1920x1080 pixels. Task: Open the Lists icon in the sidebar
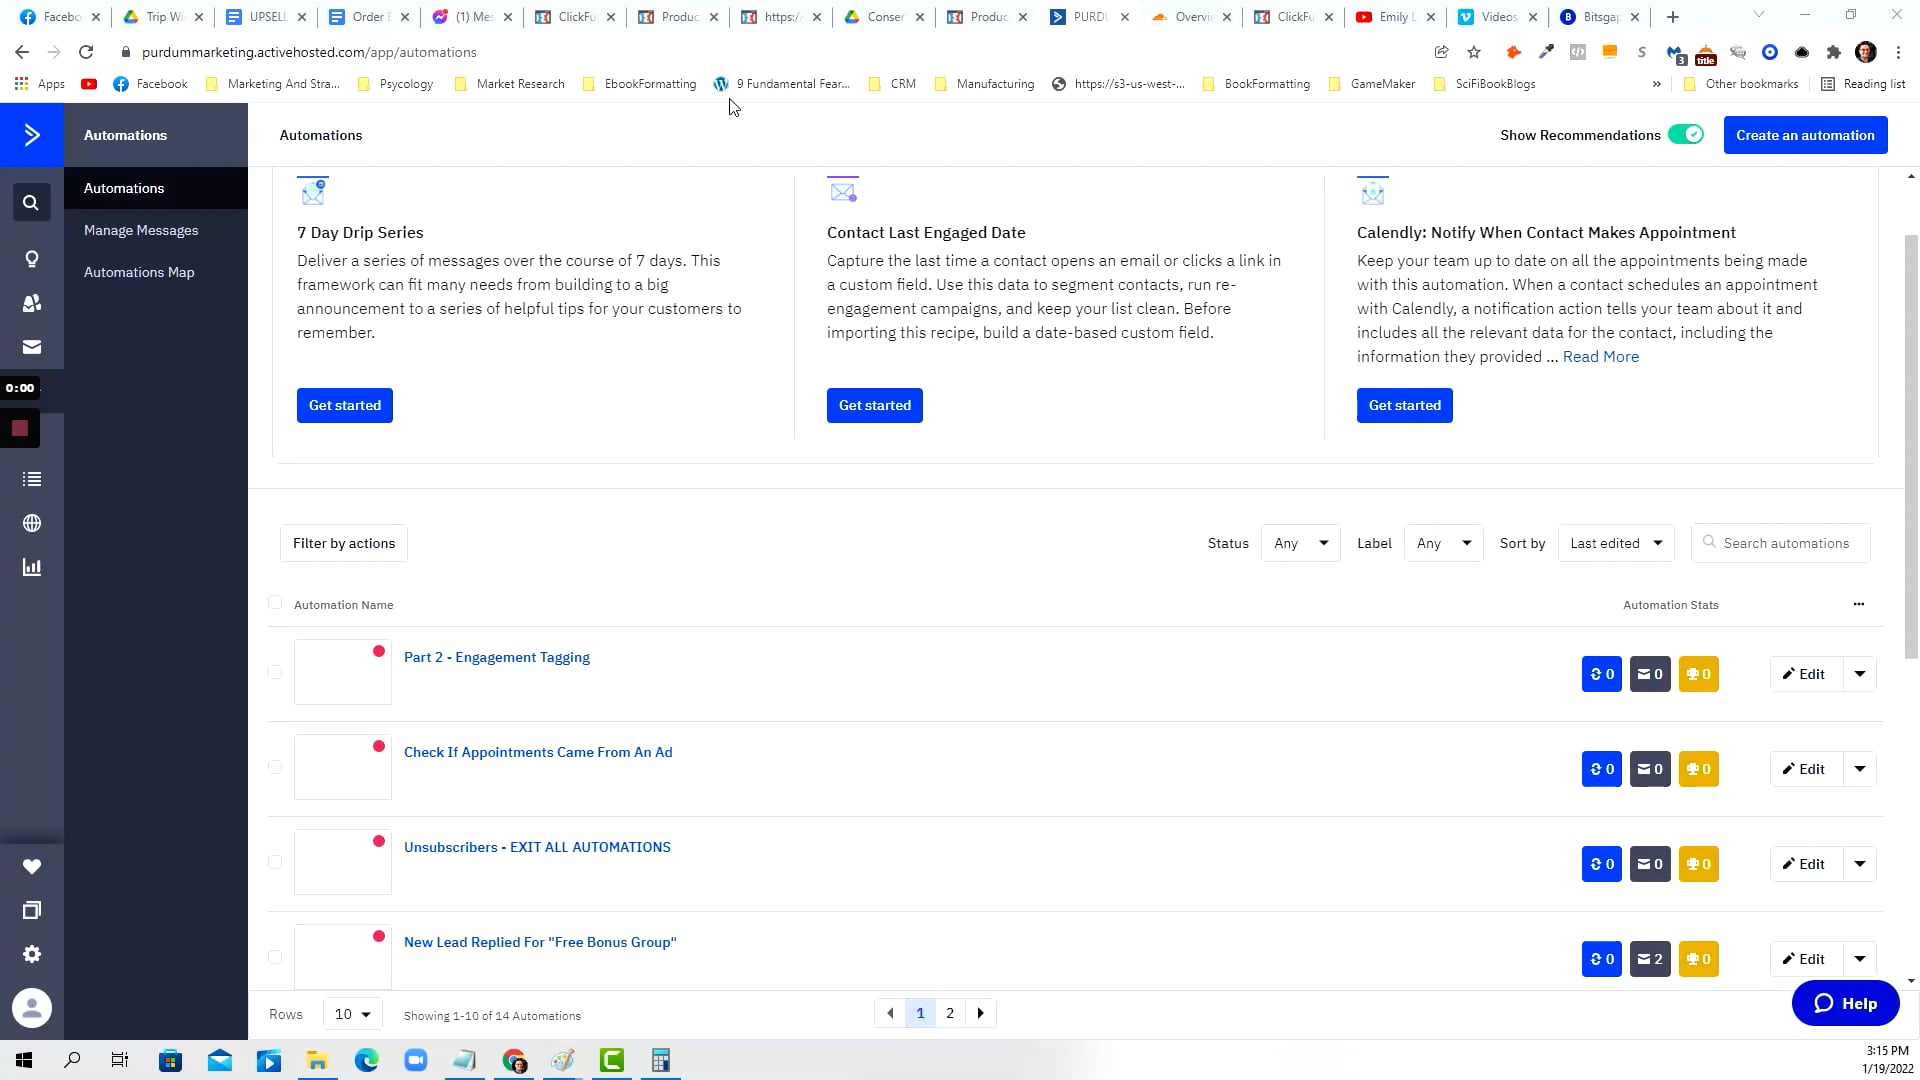(x=31, y=479)
